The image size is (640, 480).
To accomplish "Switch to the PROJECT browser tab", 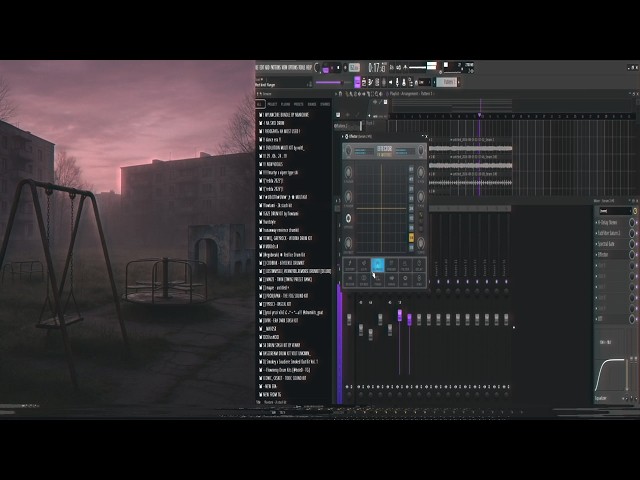I will (x=272, y=104).
